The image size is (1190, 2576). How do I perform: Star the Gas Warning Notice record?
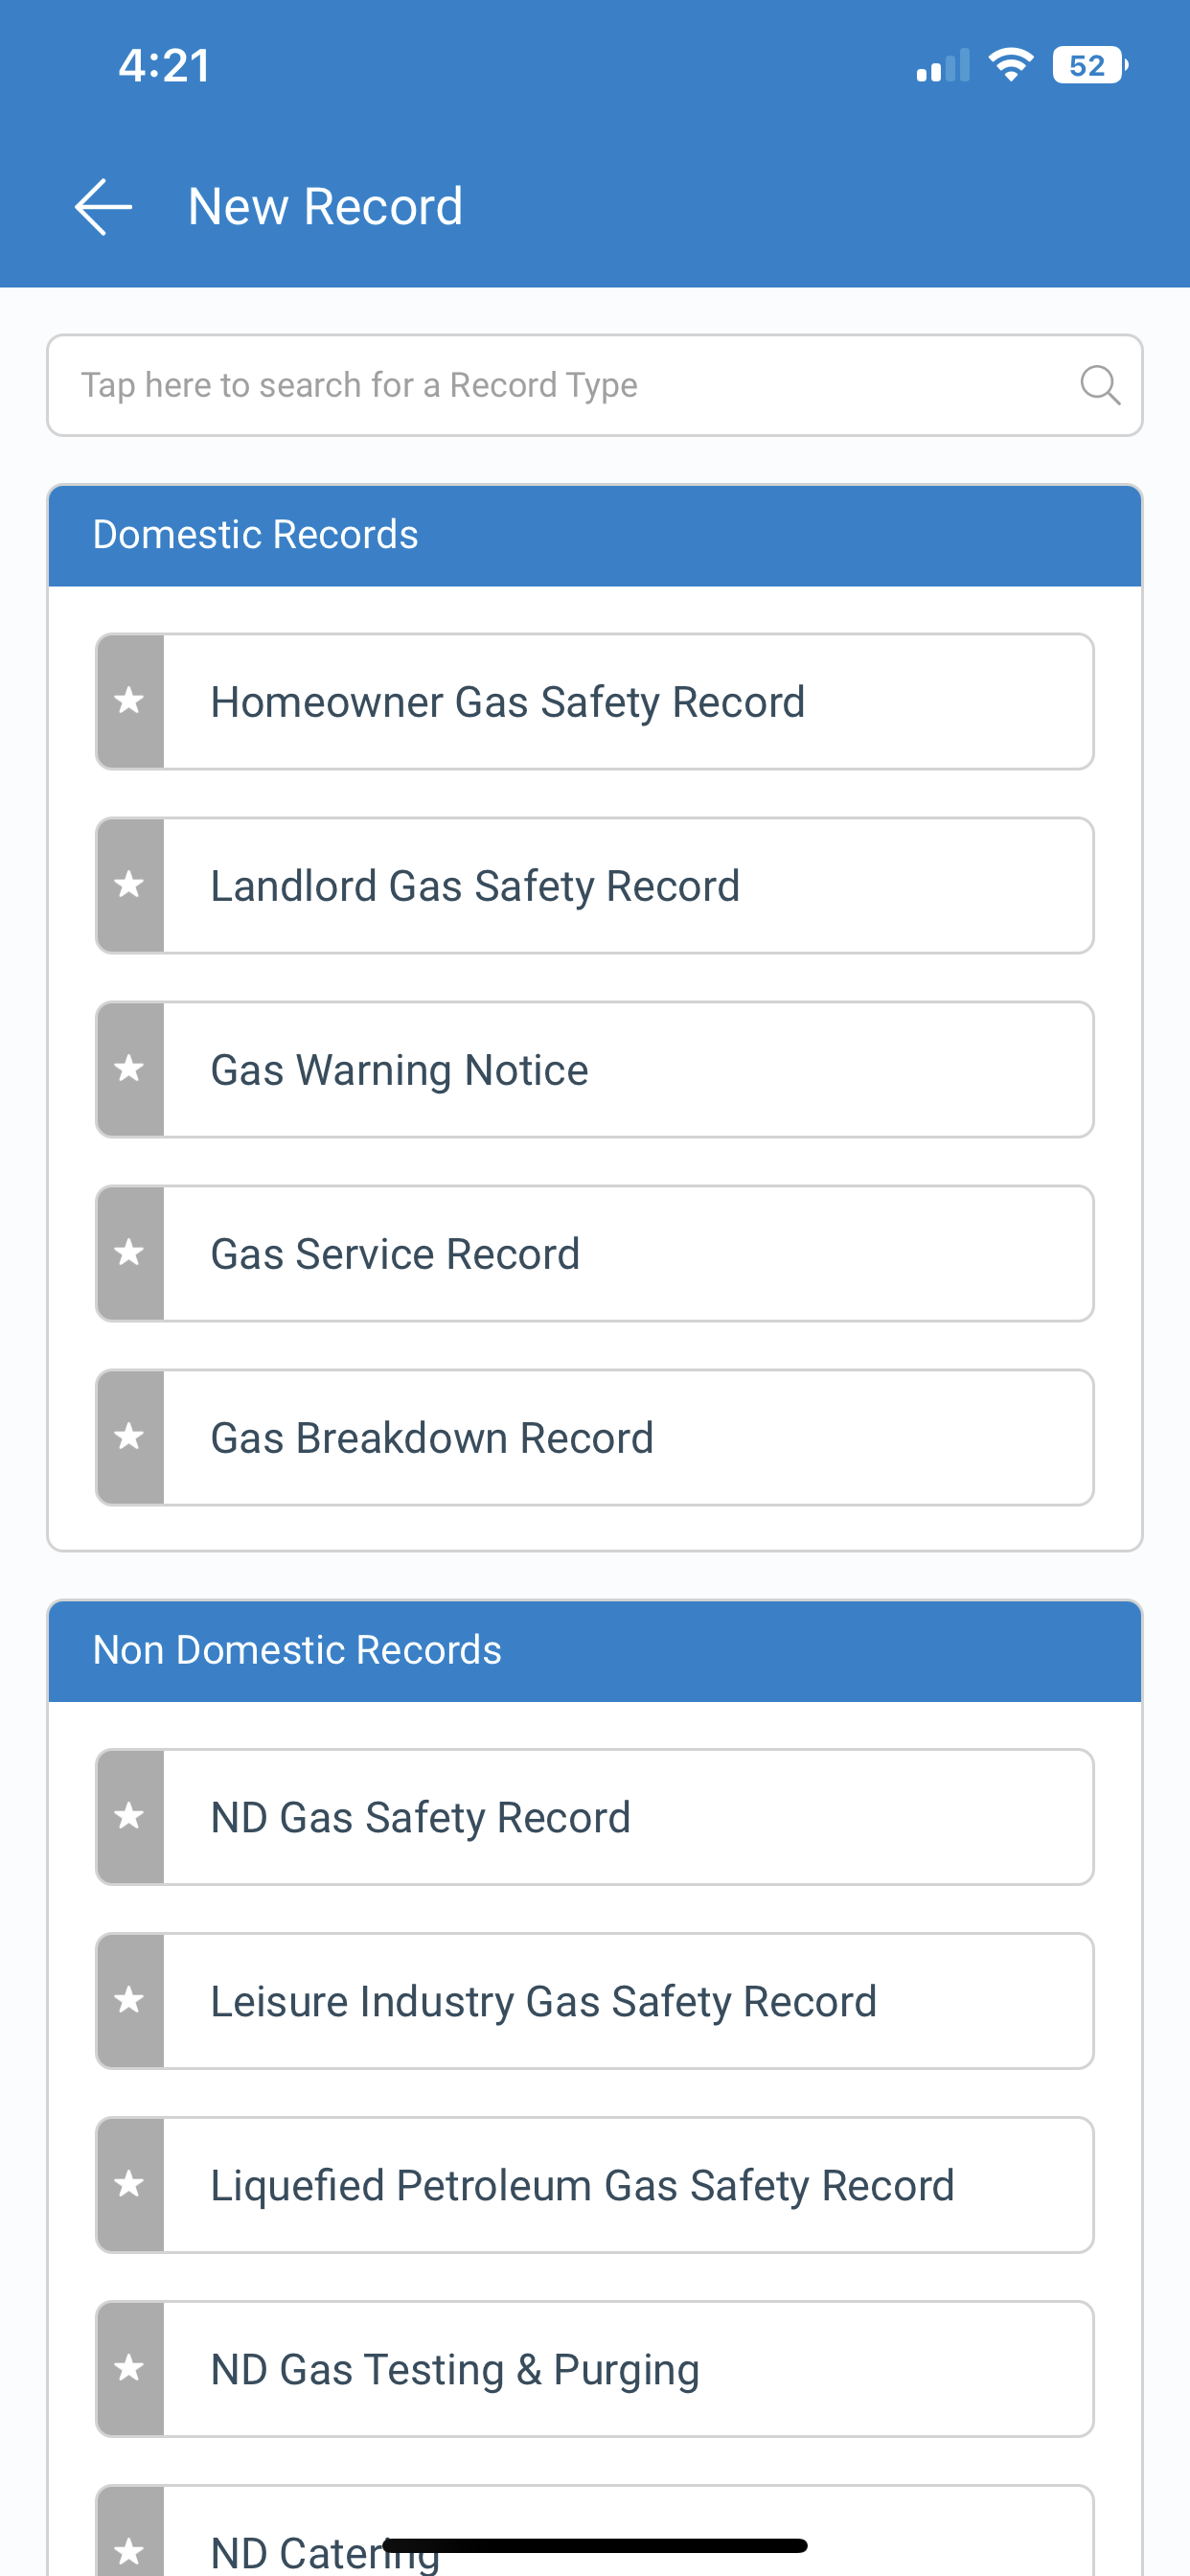130,1069
